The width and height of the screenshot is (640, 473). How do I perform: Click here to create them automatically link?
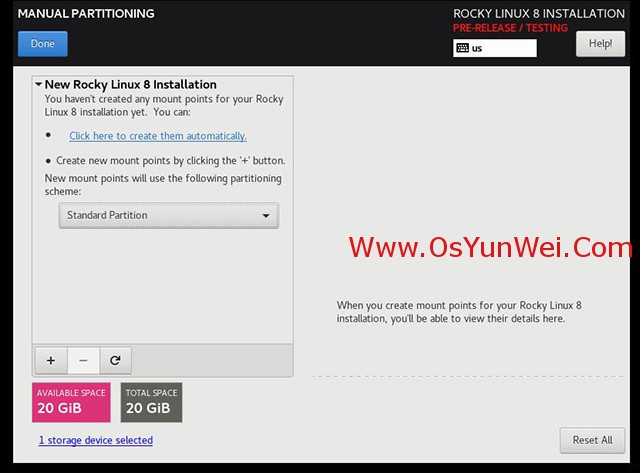click(x=158, y=136)
